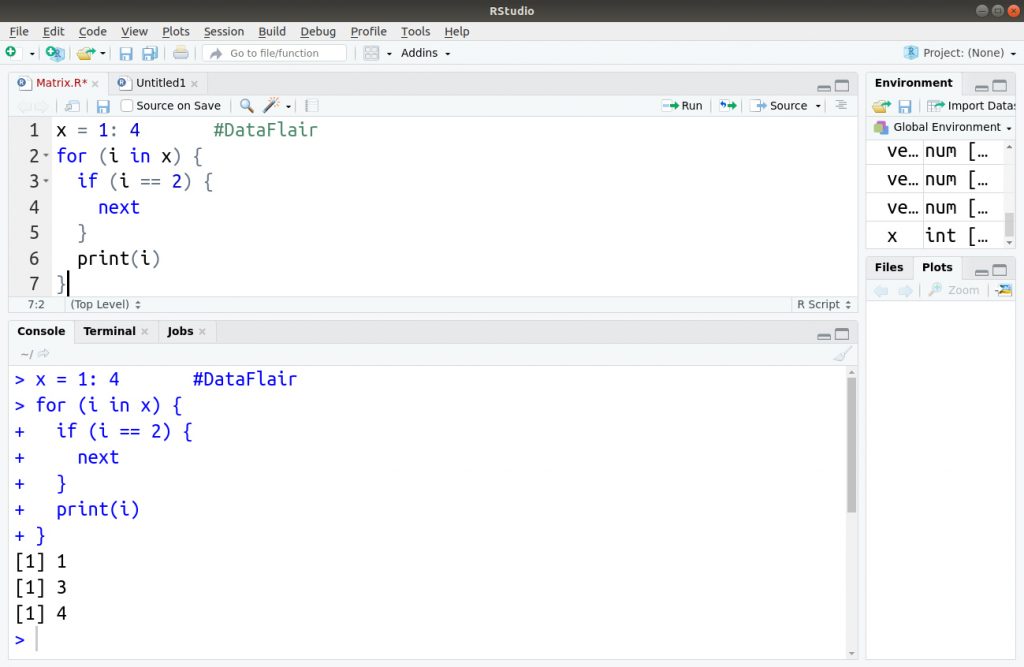Click the Source button
Image resolution: width=1024 pixels, height=667 pixels.
(778, 105)
